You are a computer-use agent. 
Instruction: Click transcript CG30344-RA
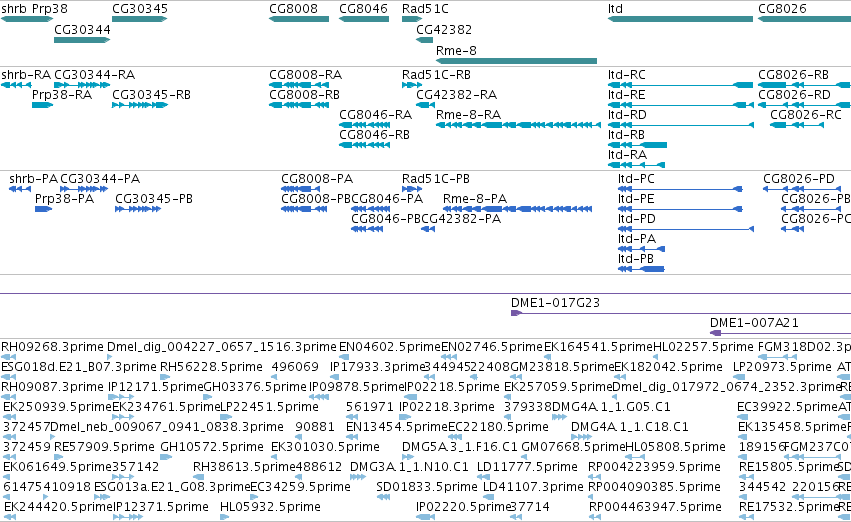pyautogui.click(x=82, y=85)
